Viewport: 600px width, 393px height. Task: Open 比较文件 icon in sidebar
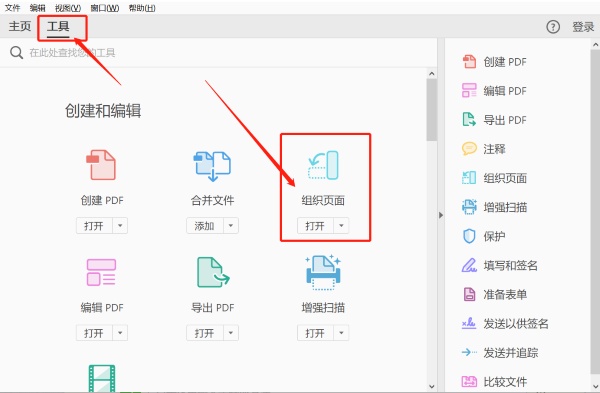(469, 382)
